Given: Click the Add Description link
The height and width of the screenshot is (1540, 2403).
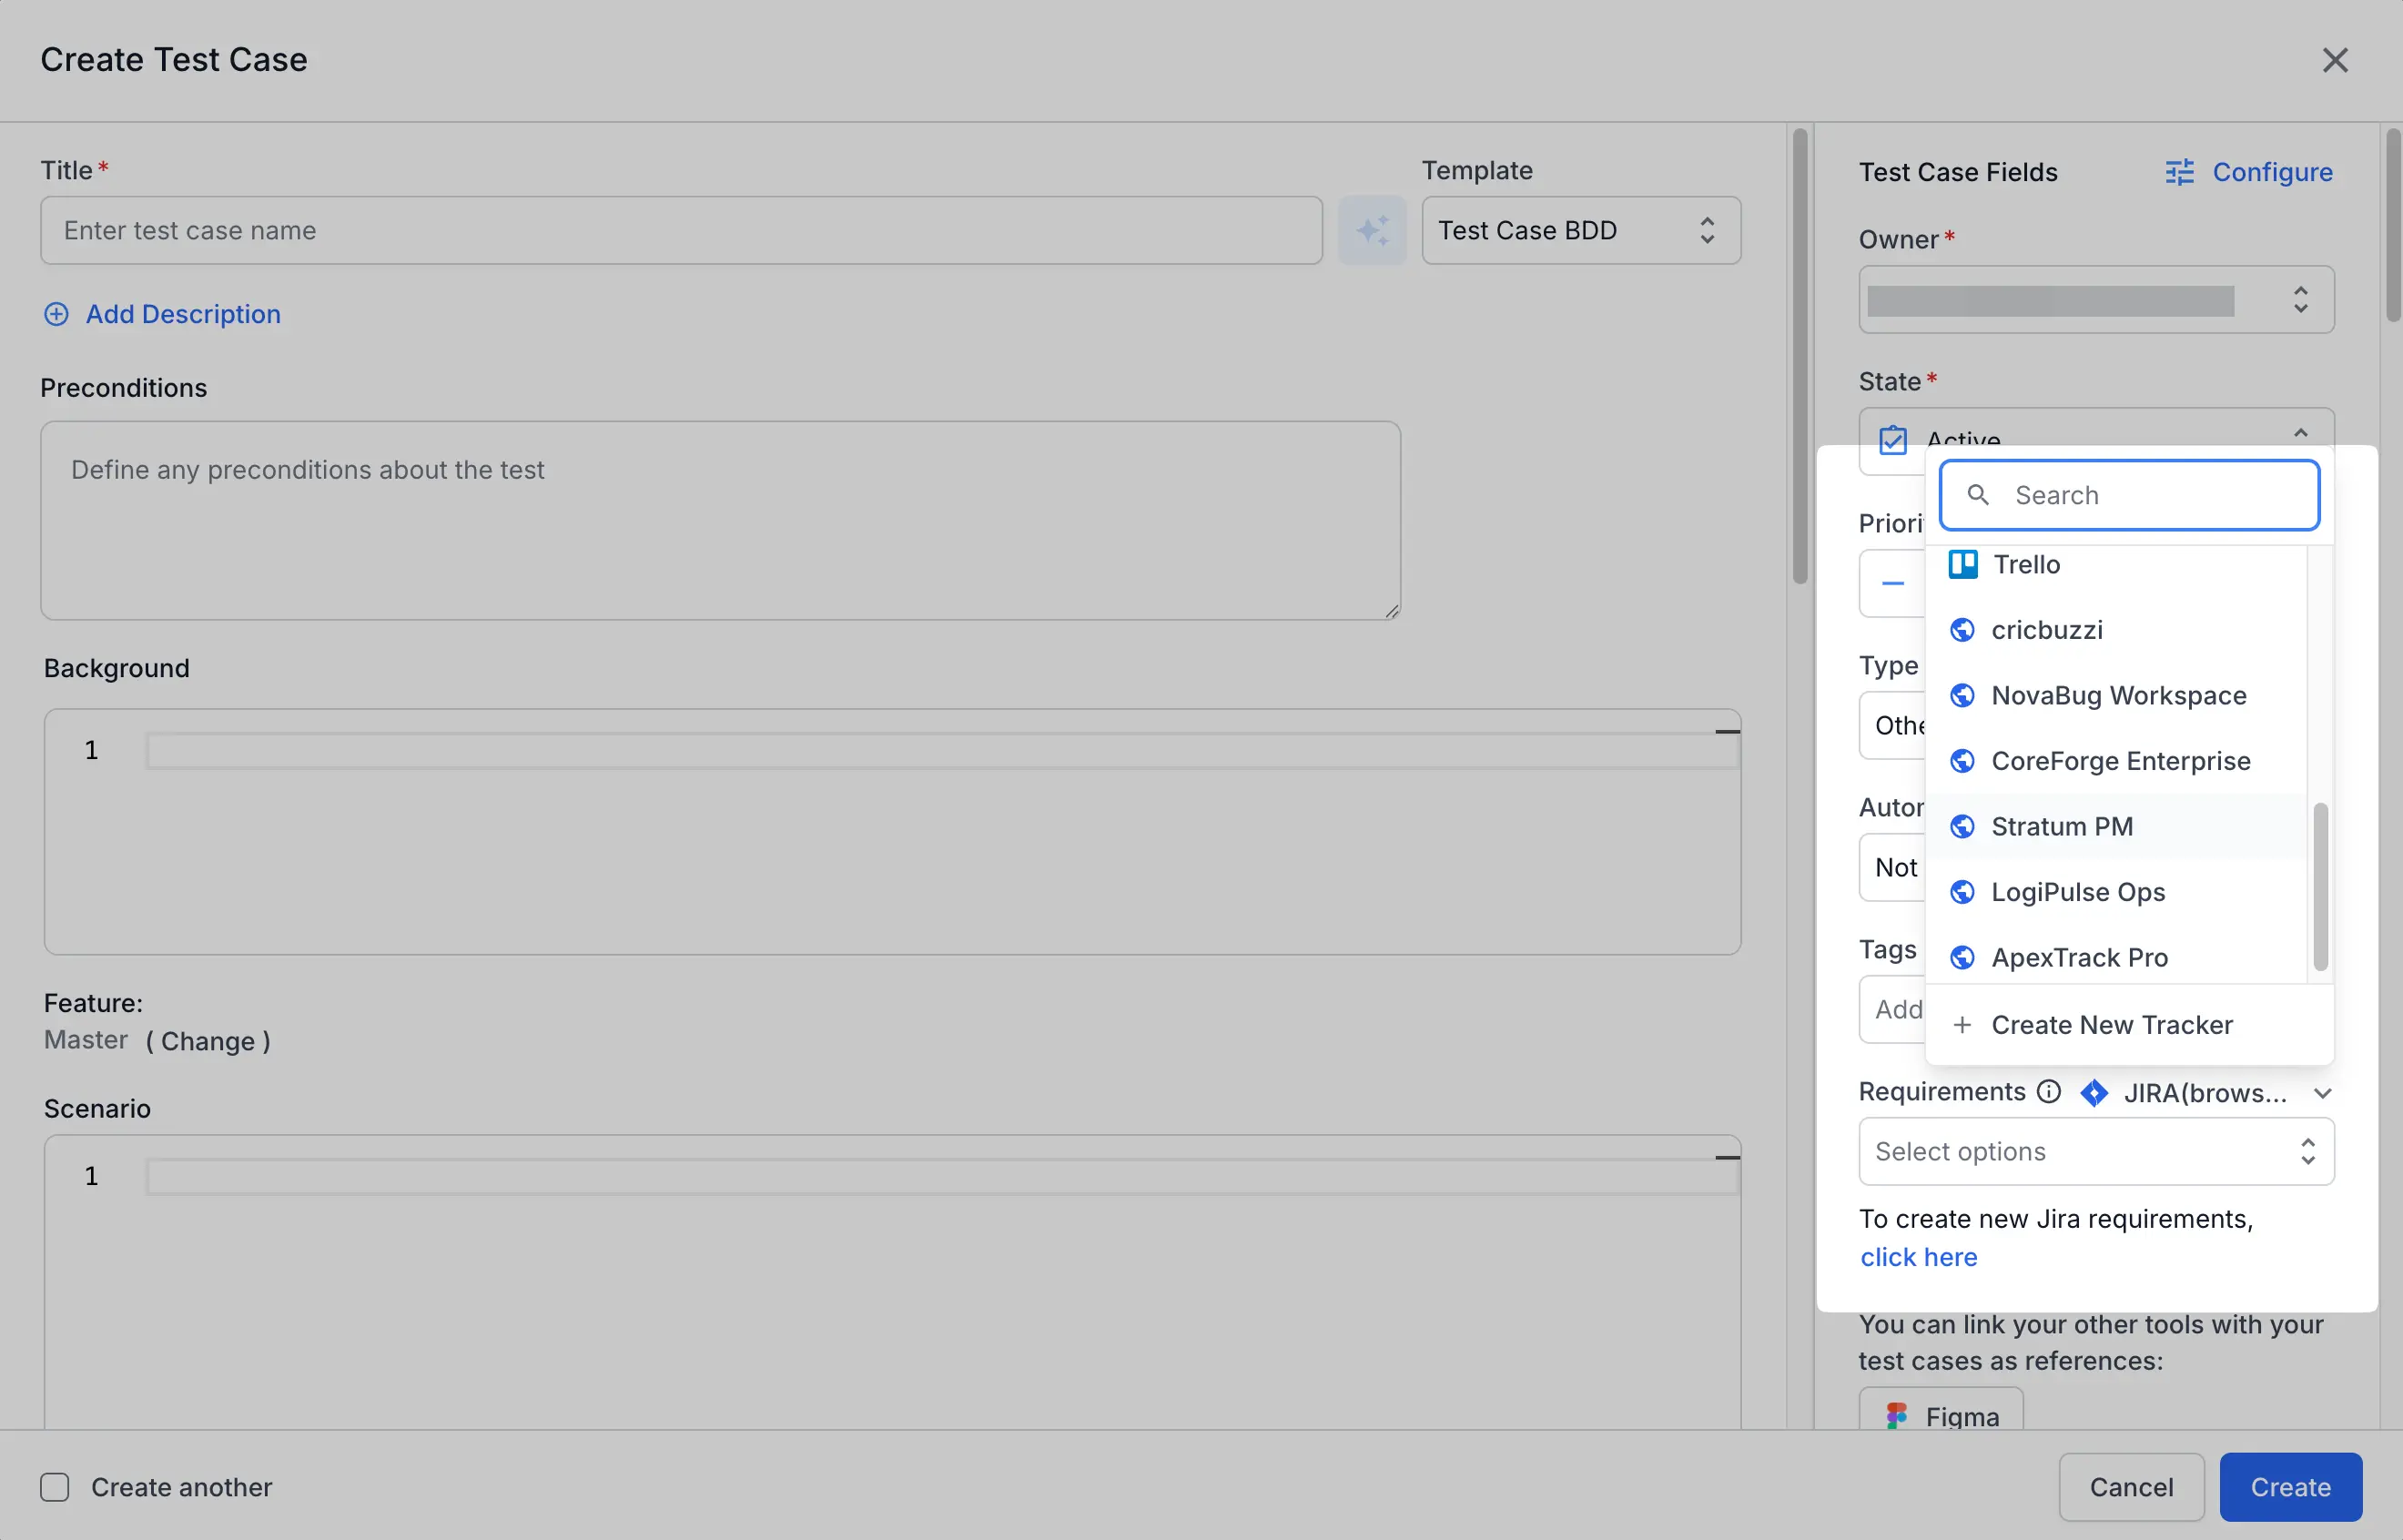Looking at the screenshot, I should (183, 314).
